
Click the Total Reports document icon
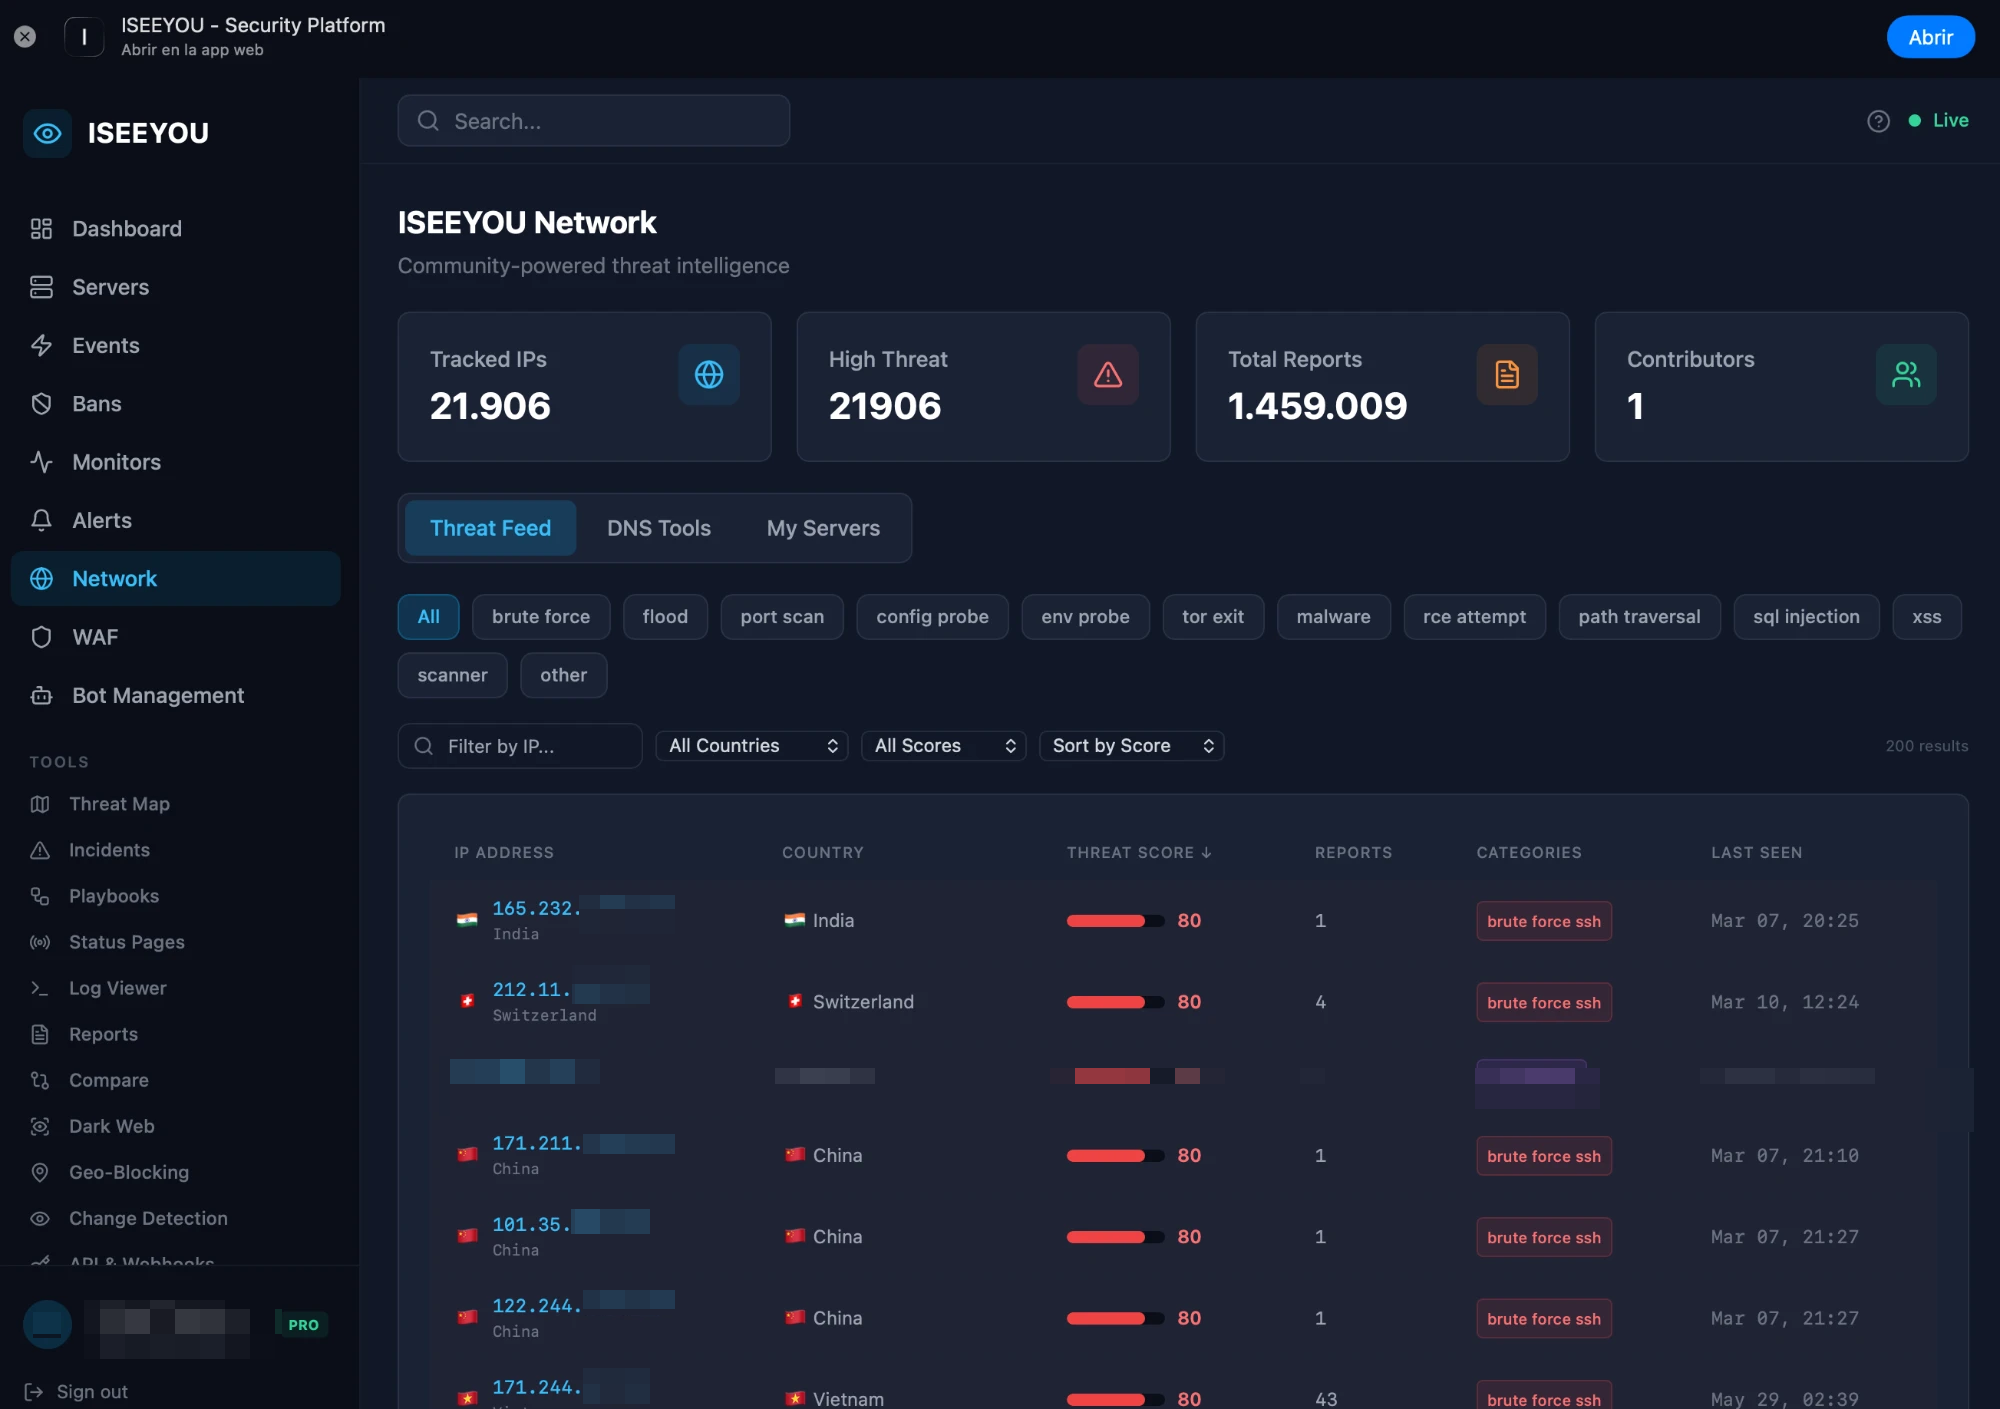1507,374
